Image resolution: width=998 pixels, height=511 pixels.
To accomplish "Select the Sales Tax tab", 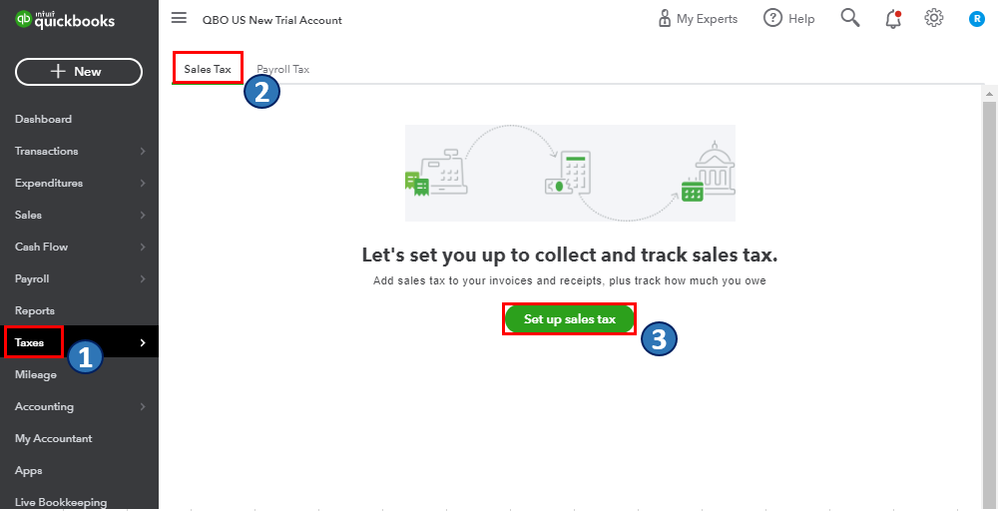I will tap(207, 69).
